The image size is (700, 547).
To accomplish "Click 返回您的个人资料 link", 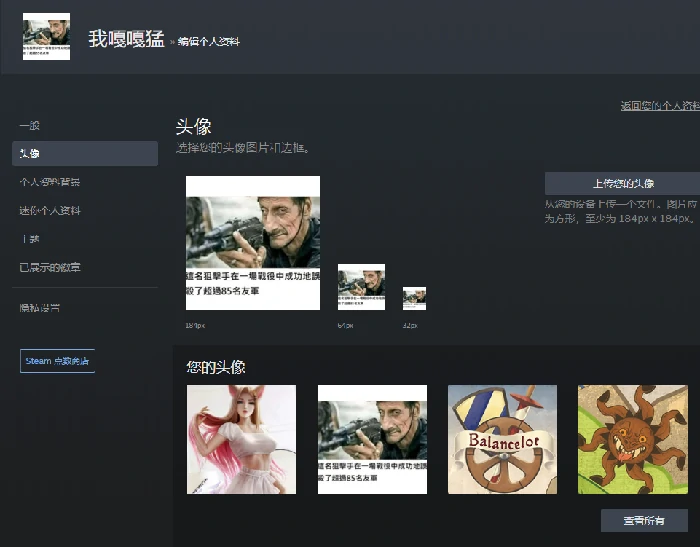I will (659, 105).
